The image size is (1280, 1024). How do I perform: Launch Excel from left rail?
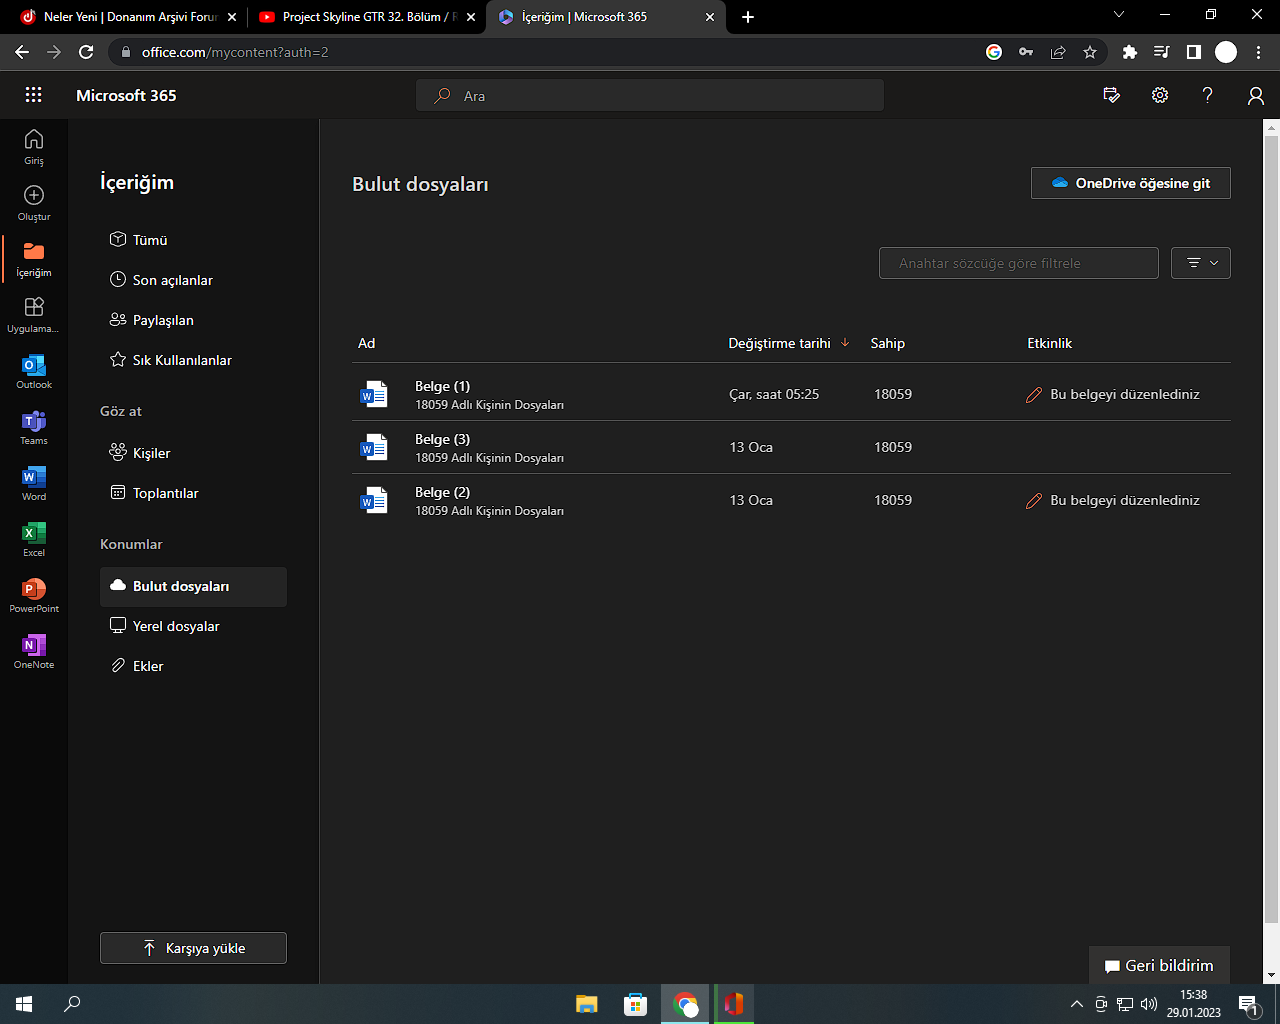tap(34, 539)
